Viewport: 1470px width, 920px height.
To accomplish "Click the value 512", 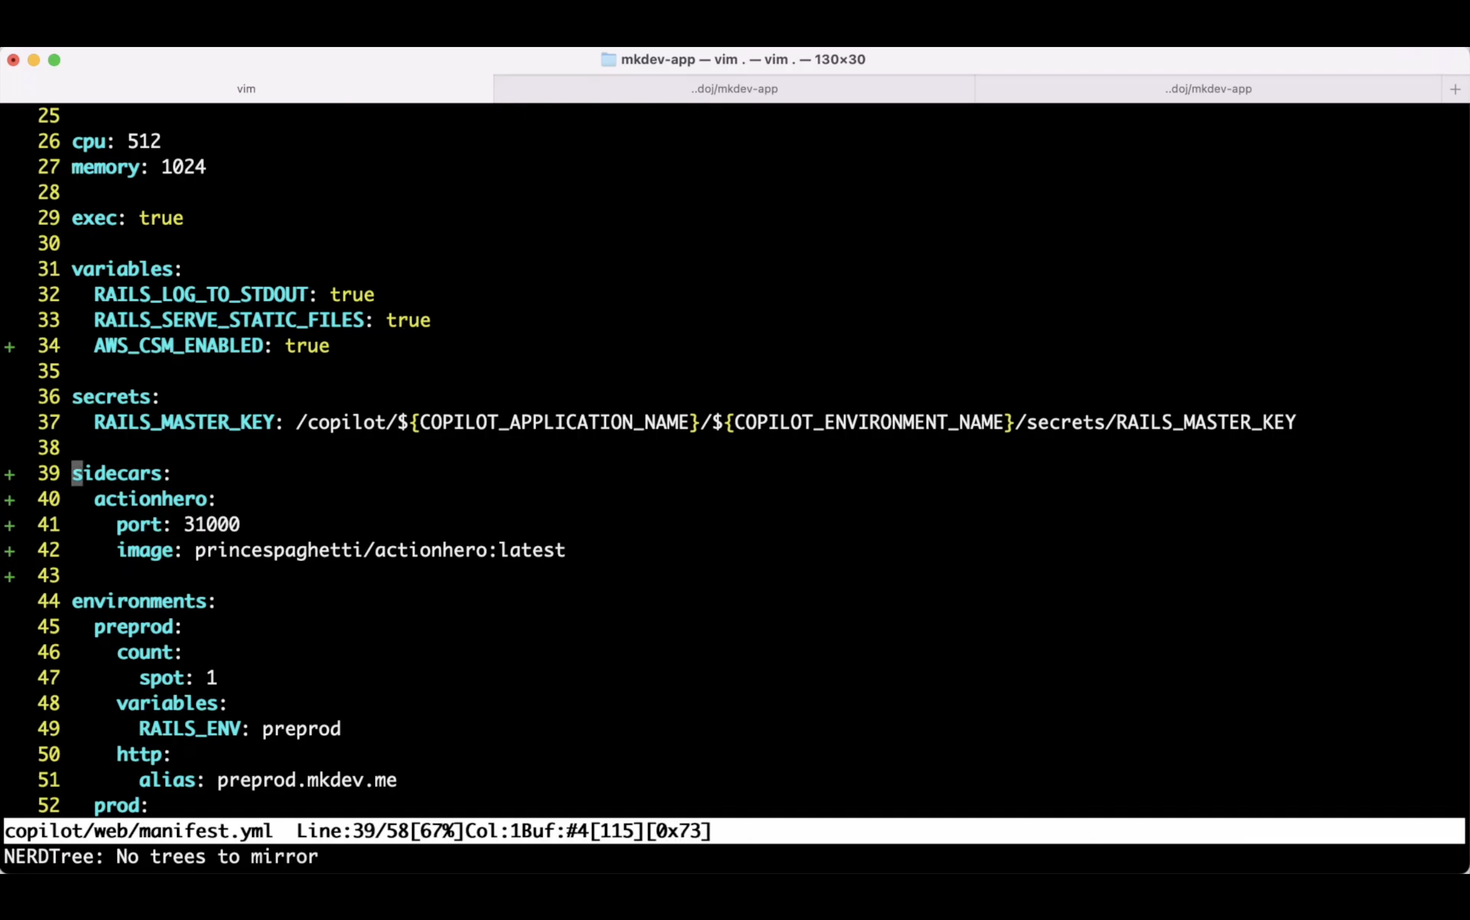I will coord(144,141).
